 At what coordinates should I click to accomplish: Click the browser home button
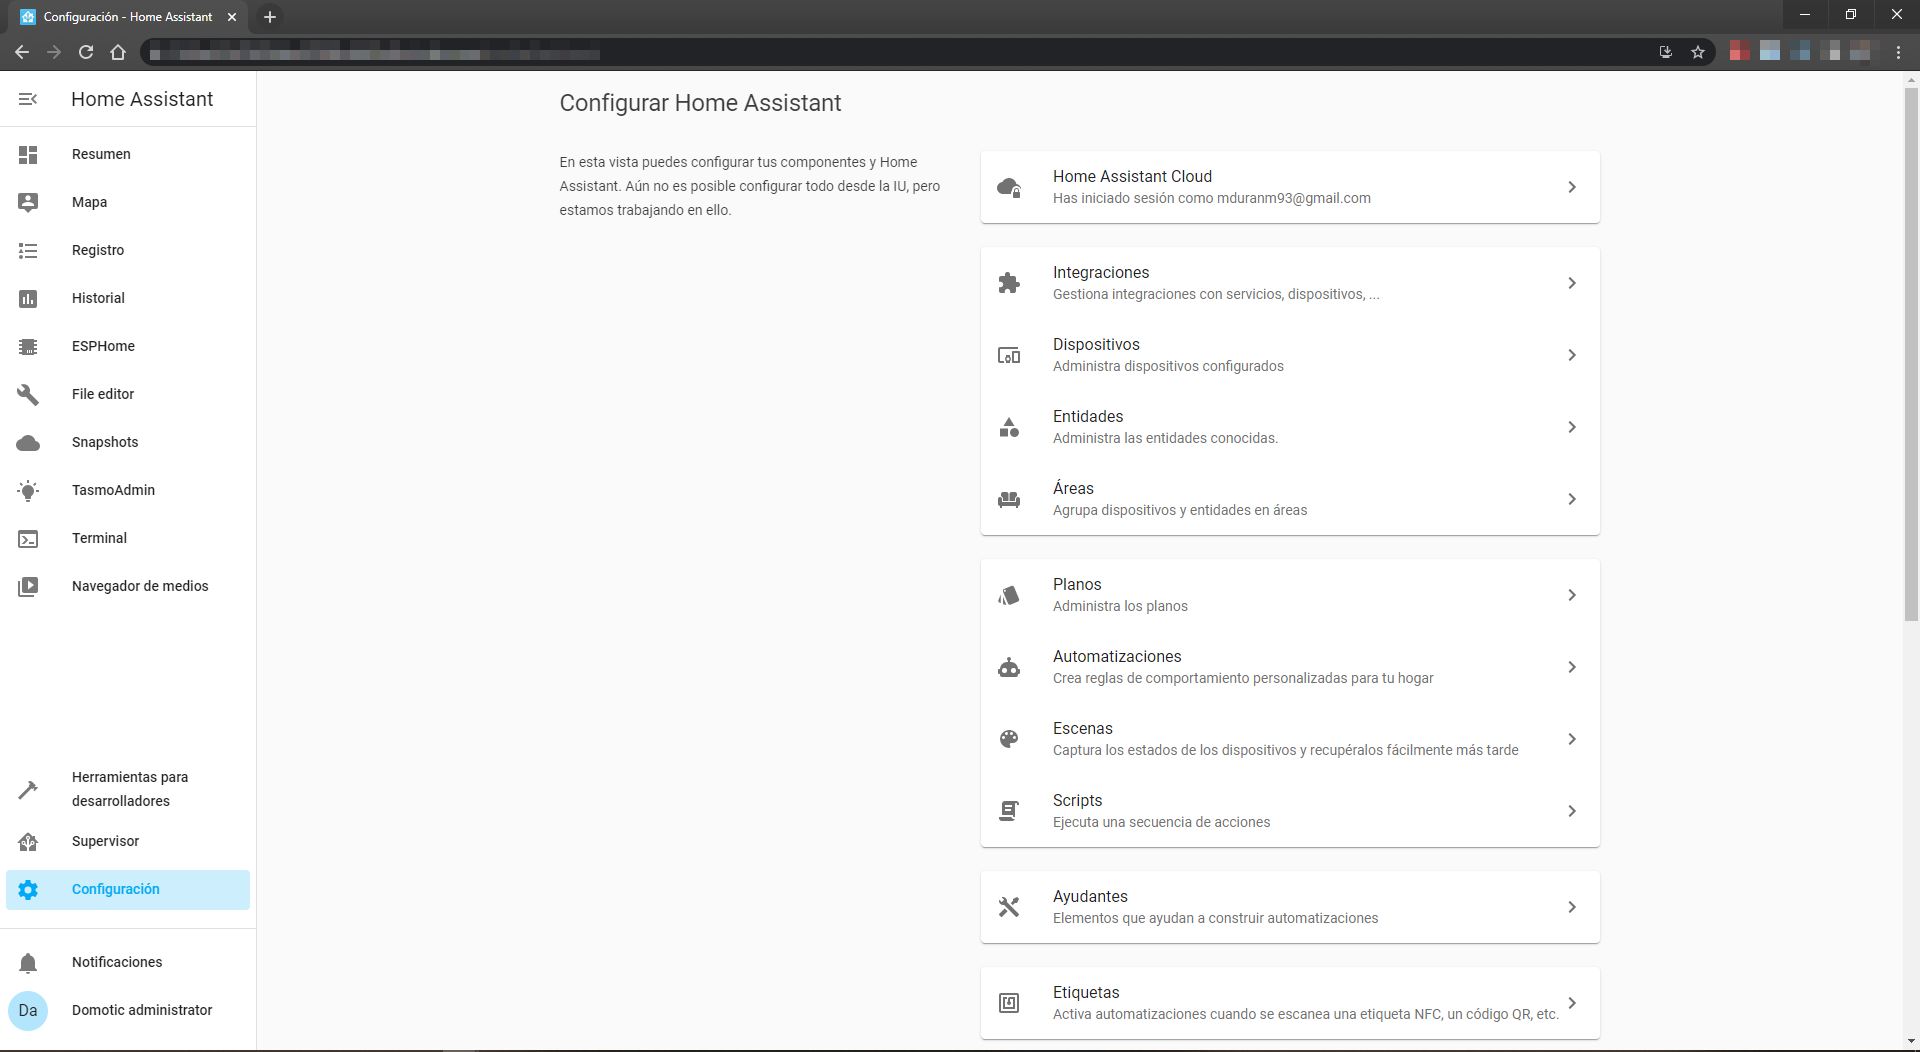(118, 53)
